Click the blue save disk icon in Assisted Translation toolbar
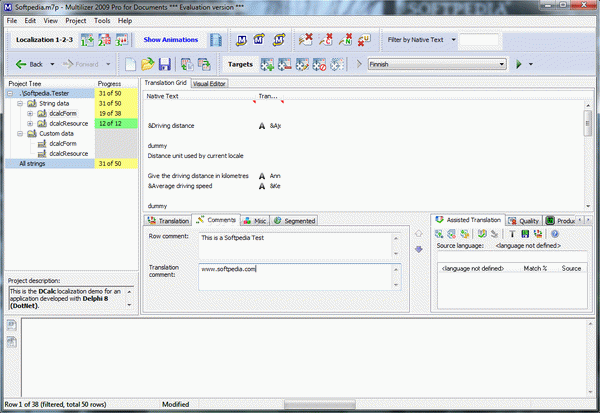Viewport: 600px width, 413px height. pos(525,233)
